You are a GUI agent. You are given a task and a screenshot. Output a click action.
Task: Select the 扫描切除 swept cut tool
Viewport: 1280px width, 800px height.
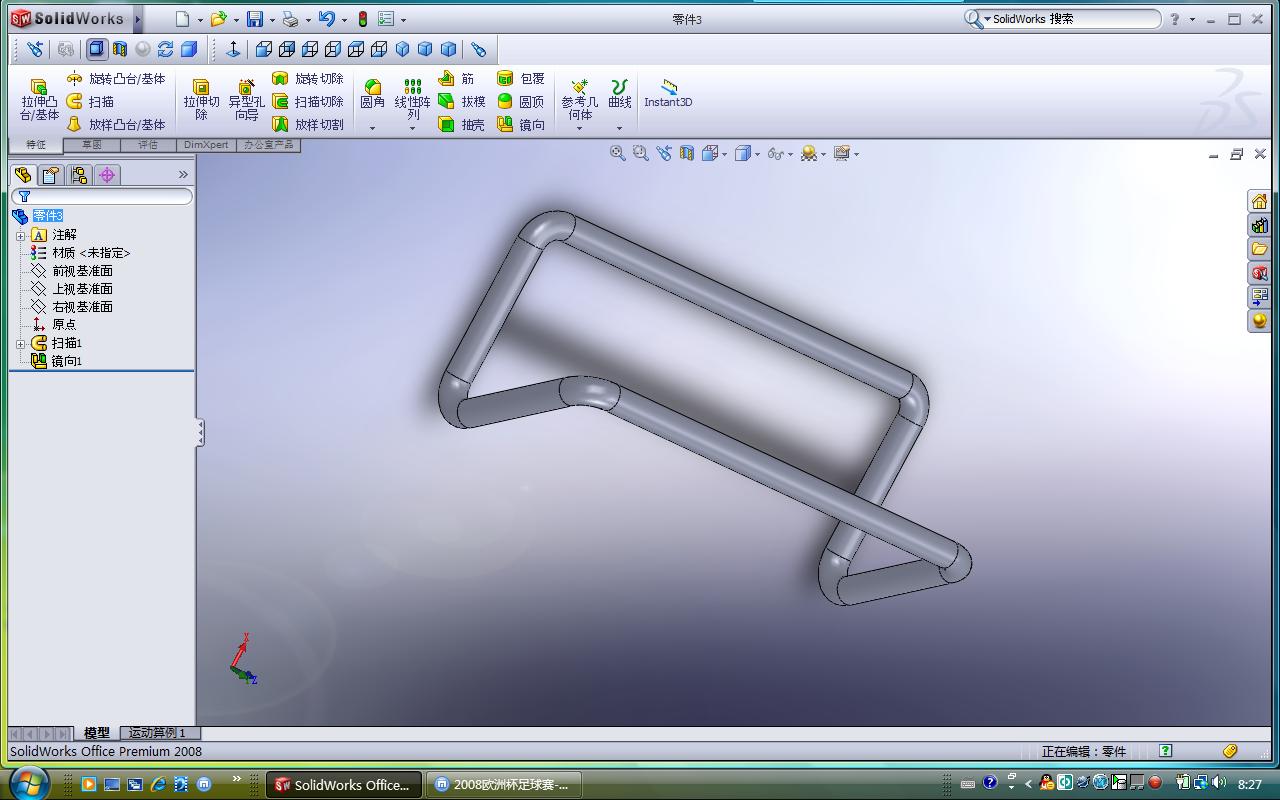tap(308, 101)
